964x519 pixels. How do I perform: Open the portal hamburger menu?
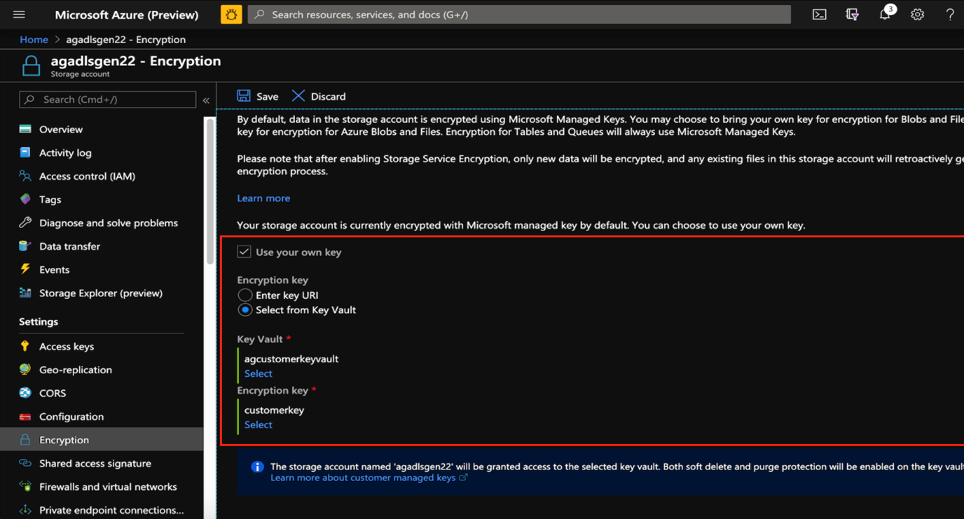coord(19,14)
